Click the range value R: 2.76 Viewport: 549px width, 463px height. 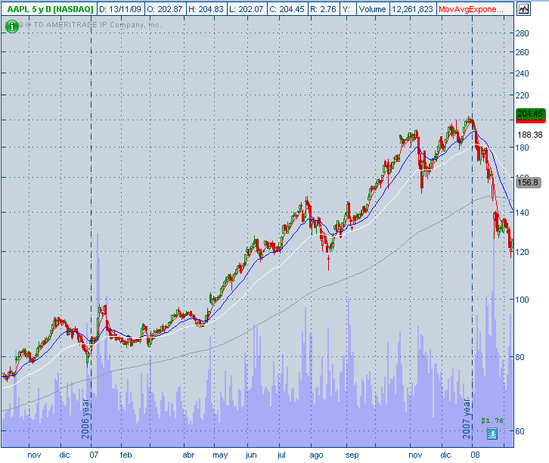pyautogui.click(x=323, y=9)
